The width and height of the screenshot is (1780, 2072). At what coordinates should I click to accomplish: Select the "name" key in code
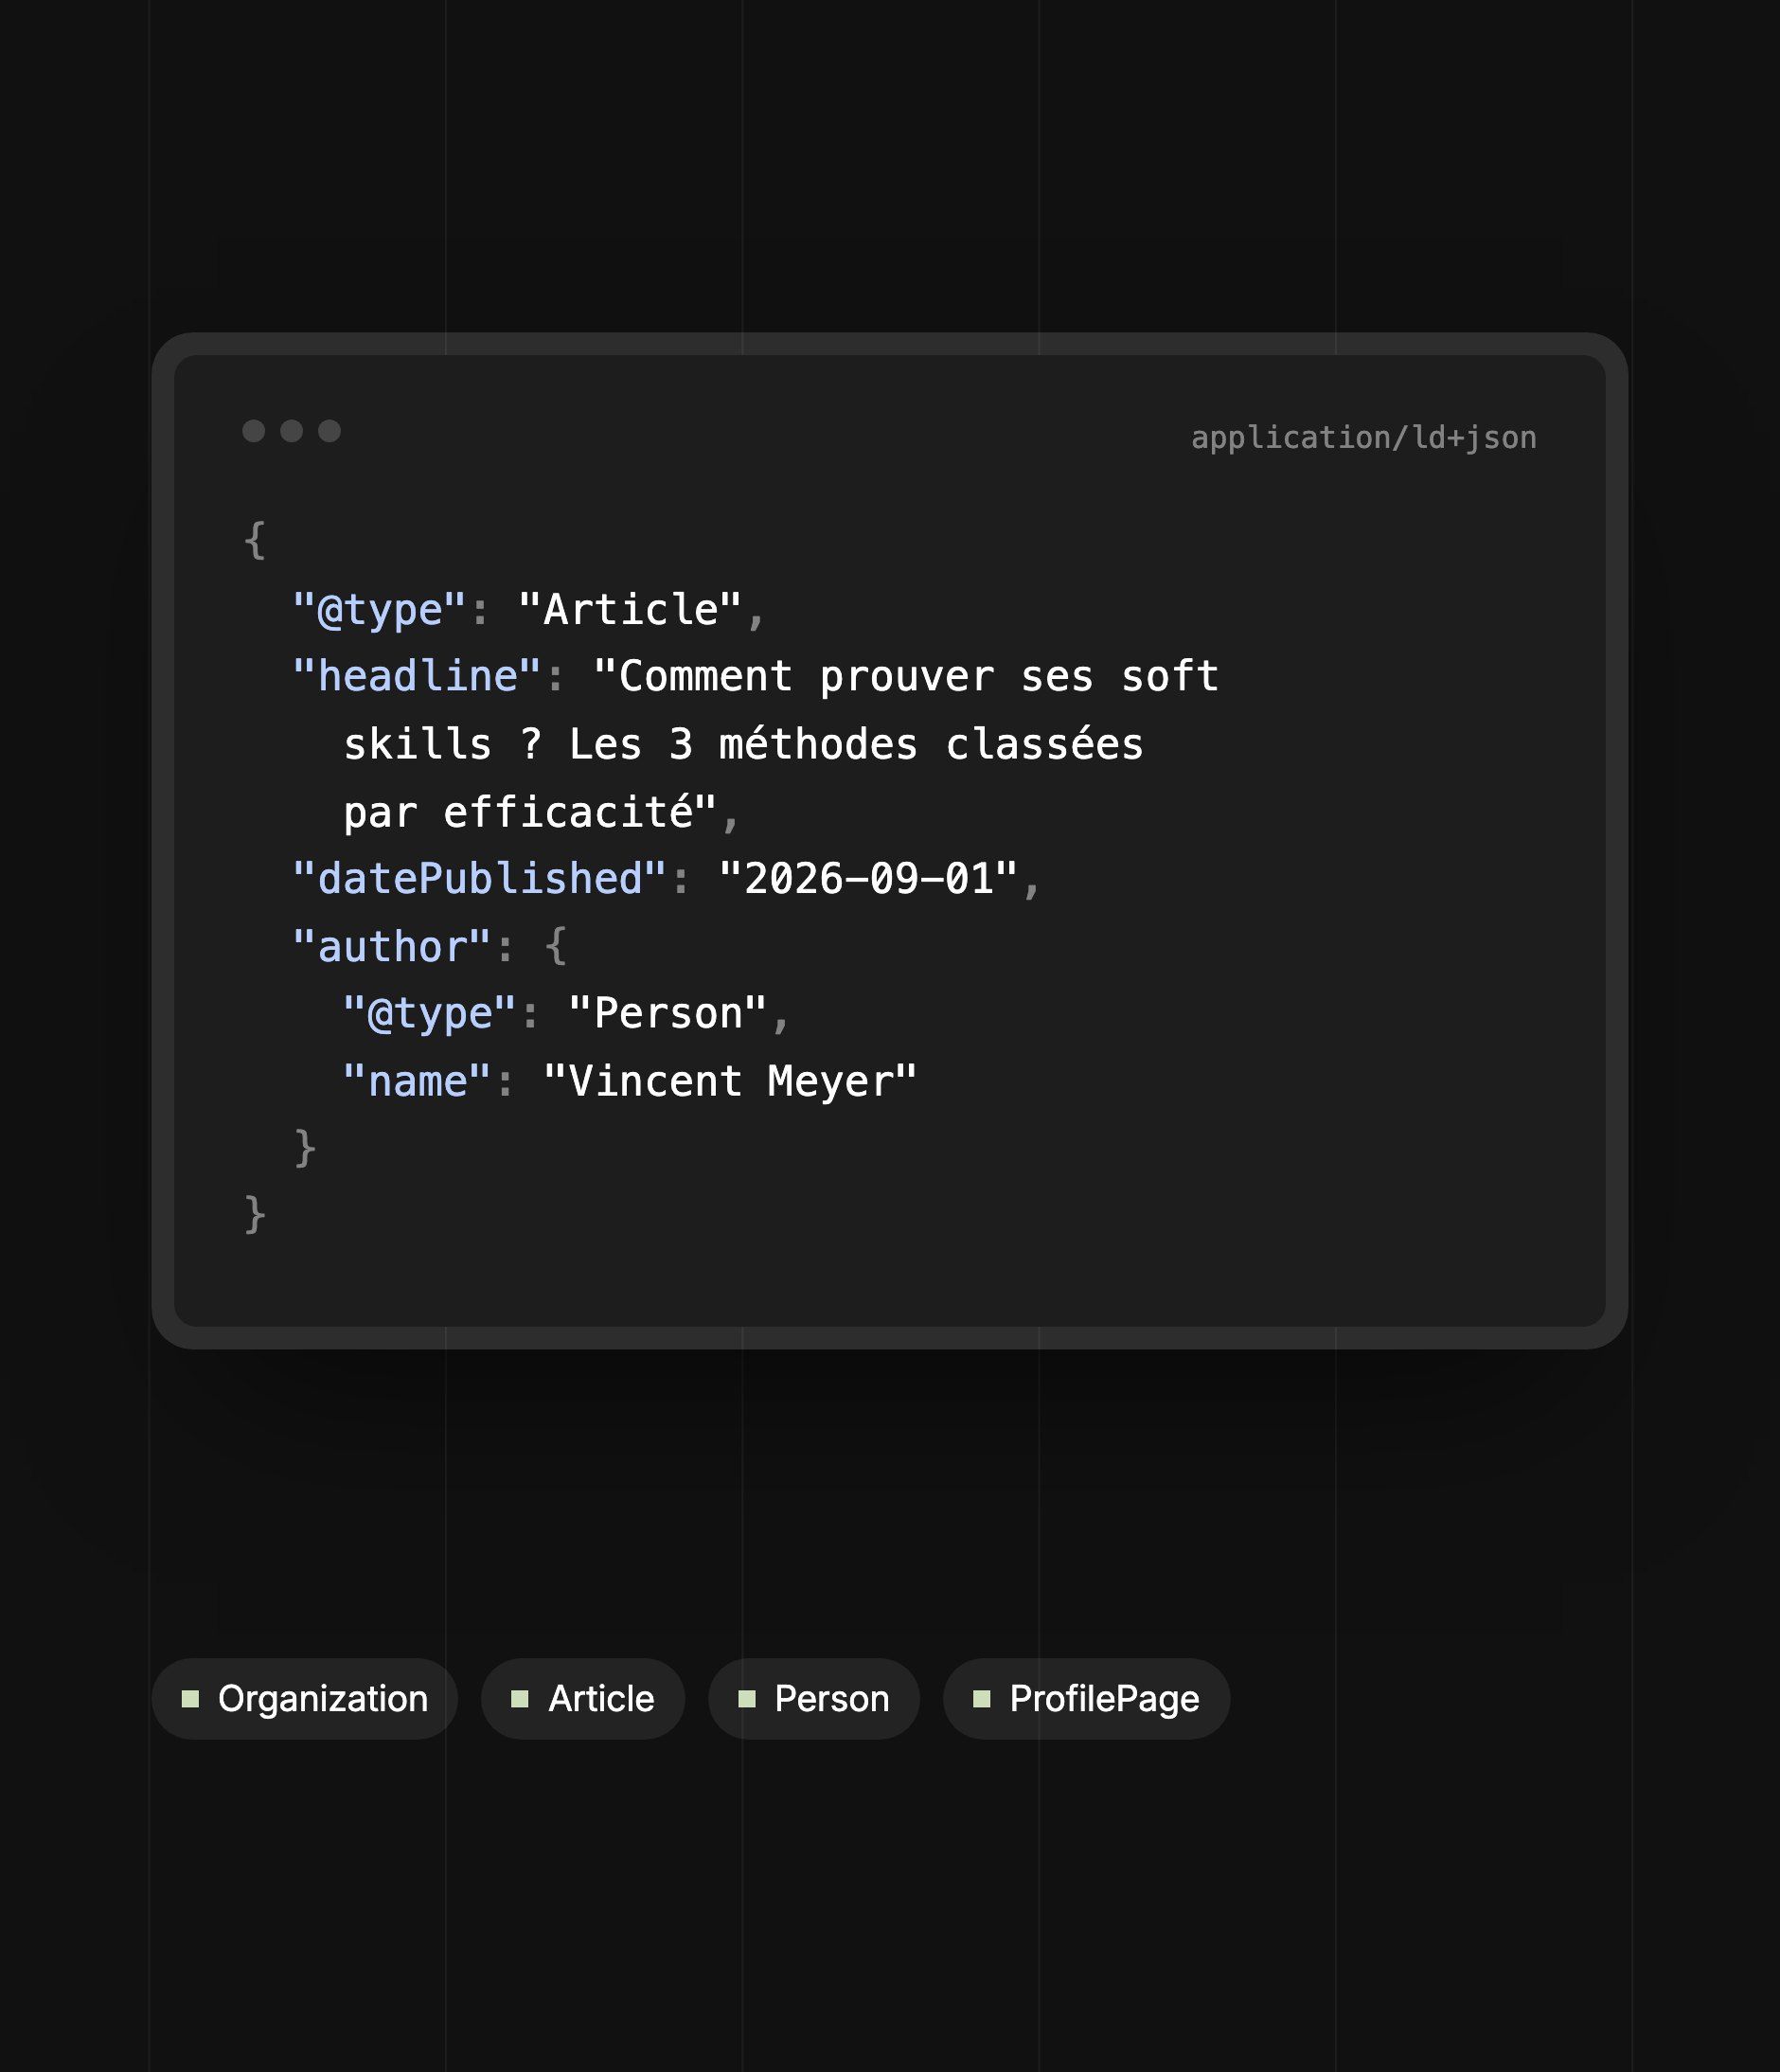click(x=416, y=1081)
